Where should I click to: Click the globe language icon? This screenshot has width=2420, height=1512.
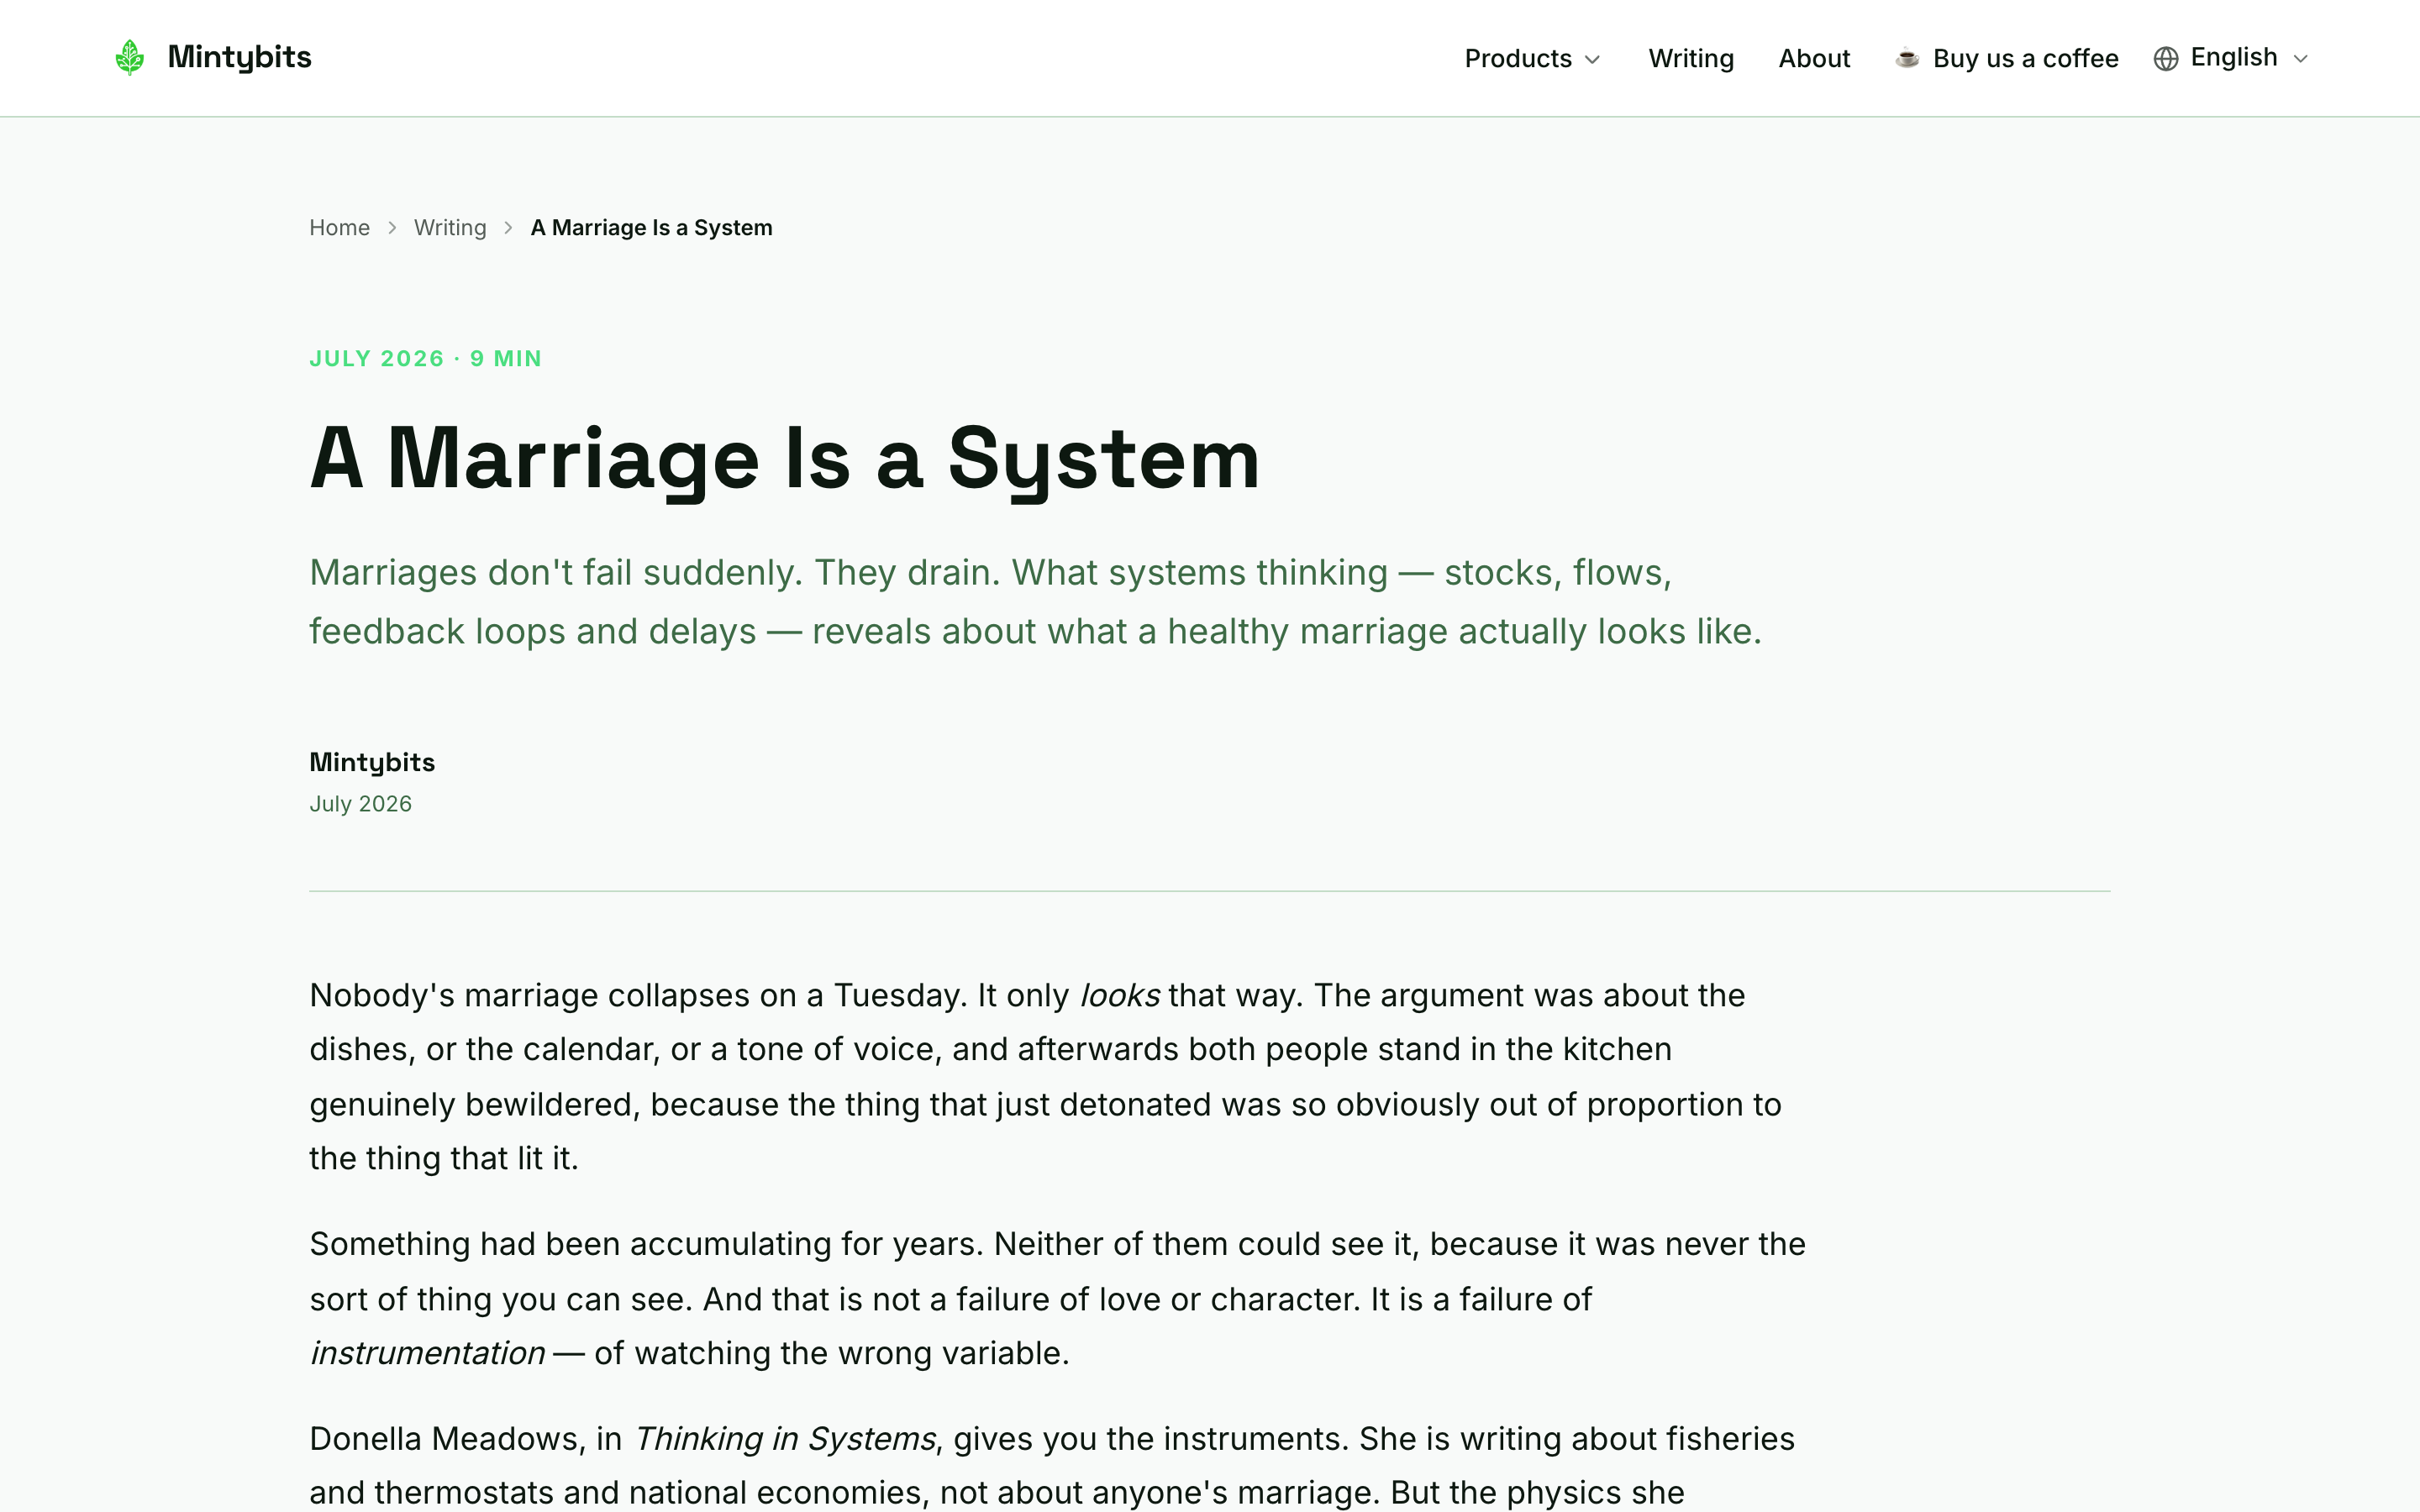coord(2165,58)
